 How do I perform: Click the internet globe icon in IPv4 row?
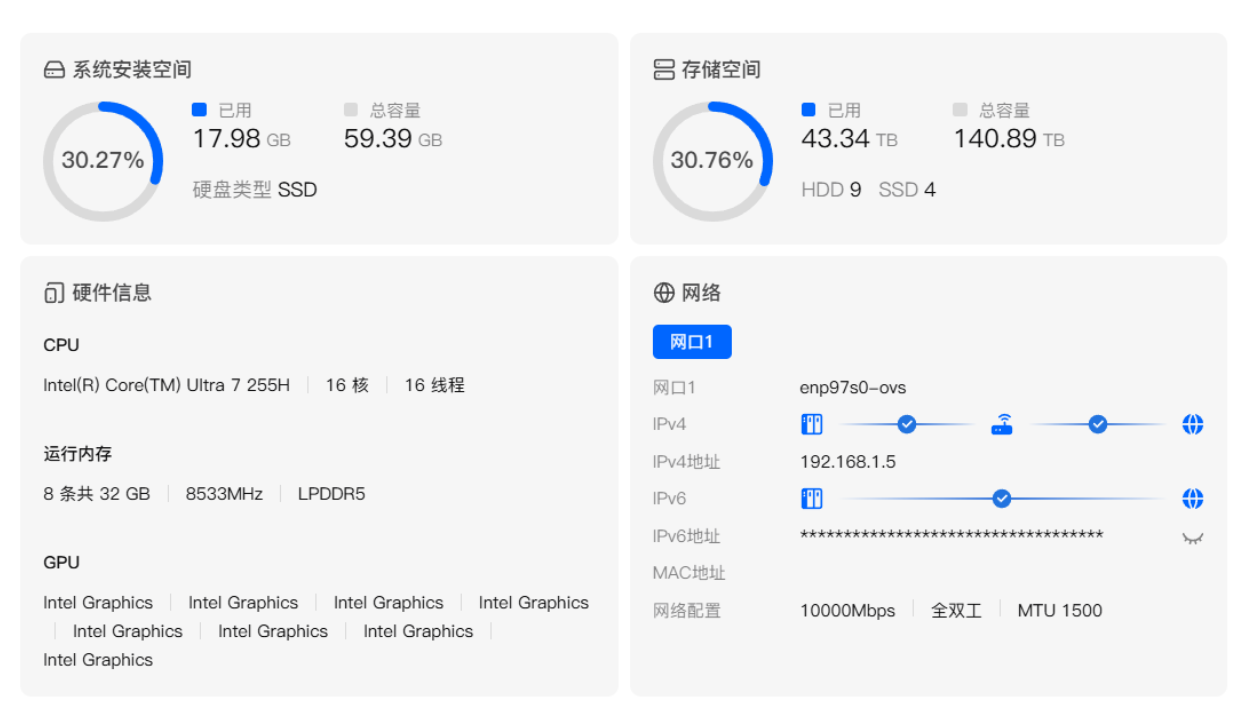(1192, 425)
